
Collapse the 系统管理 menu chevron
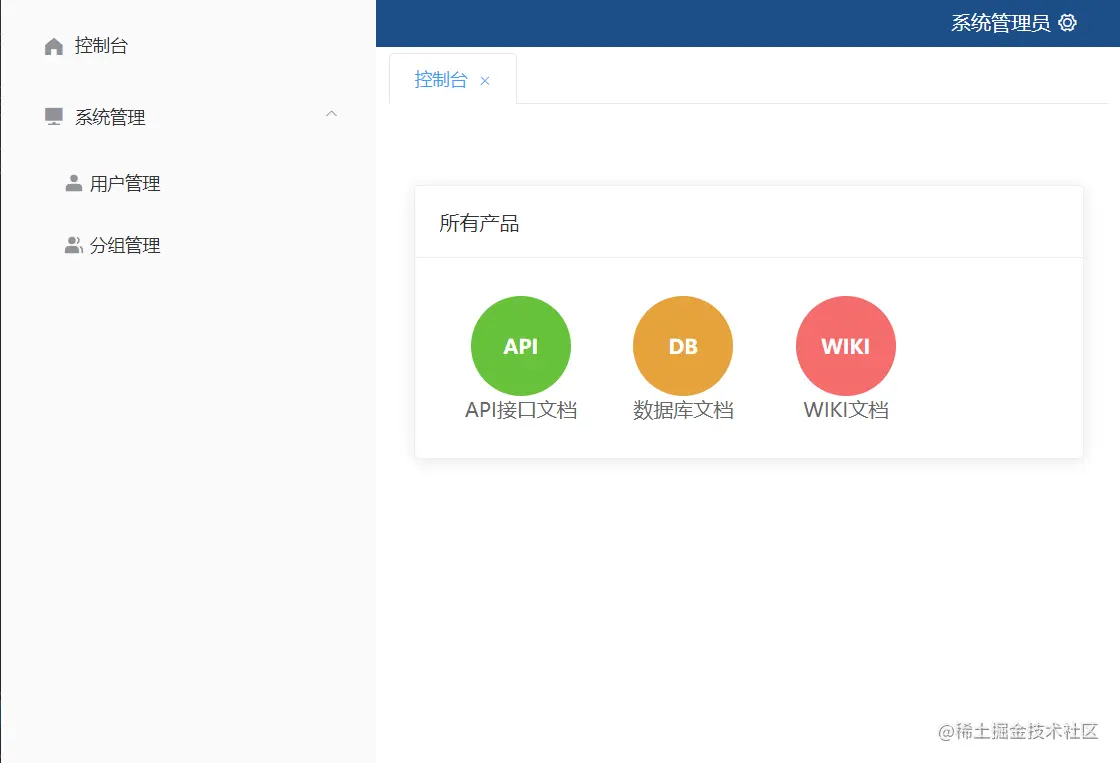click(331, 114)
